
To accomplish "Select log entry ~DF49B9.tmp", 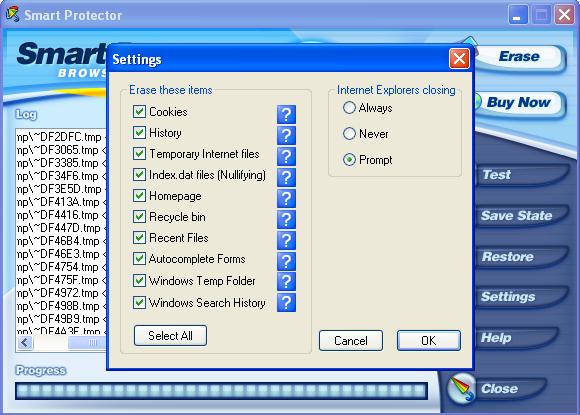I will [61, 319].
